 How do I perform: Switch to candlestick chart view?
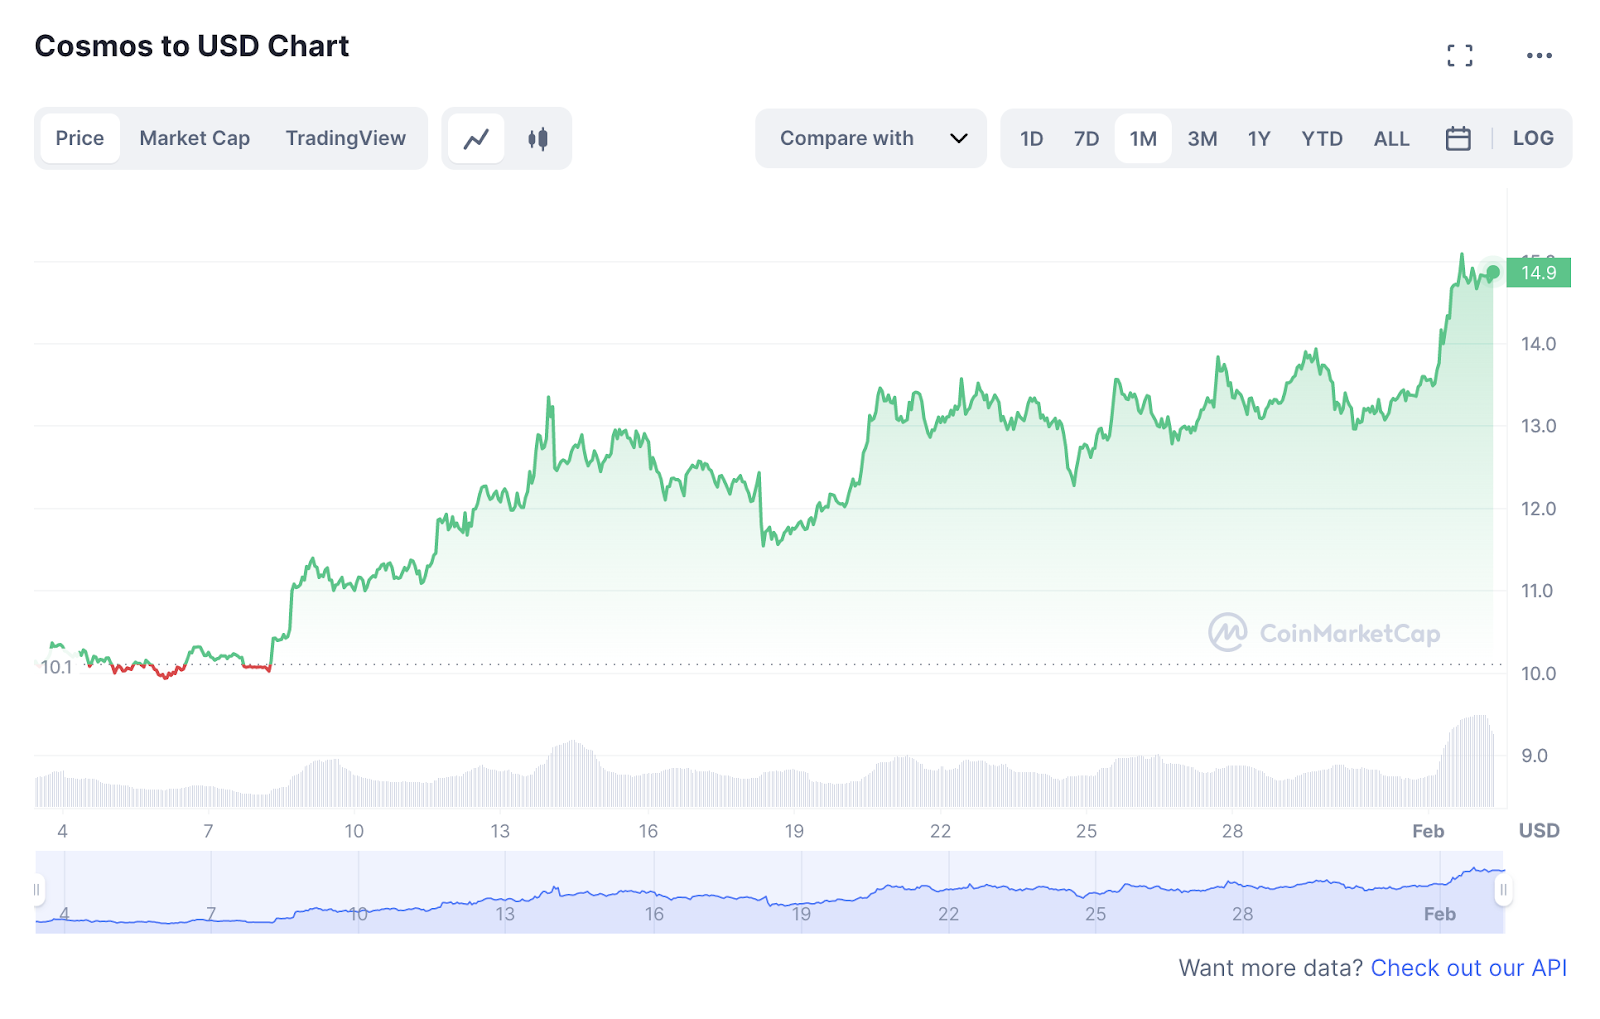[x=538, y=138]
